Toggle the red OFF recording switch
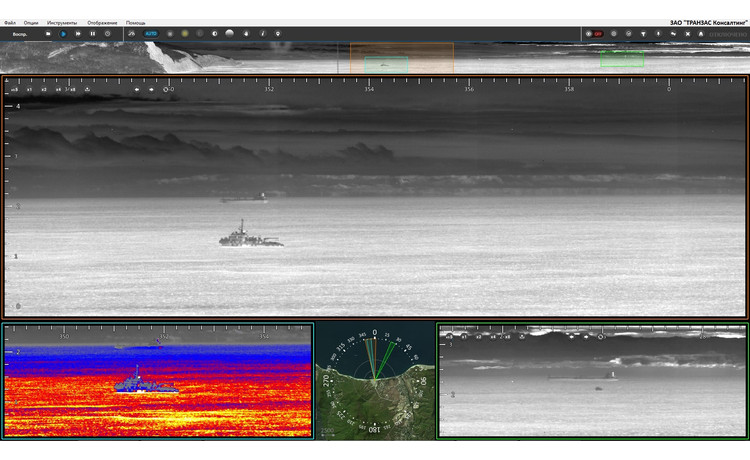This screenshot has width=750, height=460. coord(595,33)
